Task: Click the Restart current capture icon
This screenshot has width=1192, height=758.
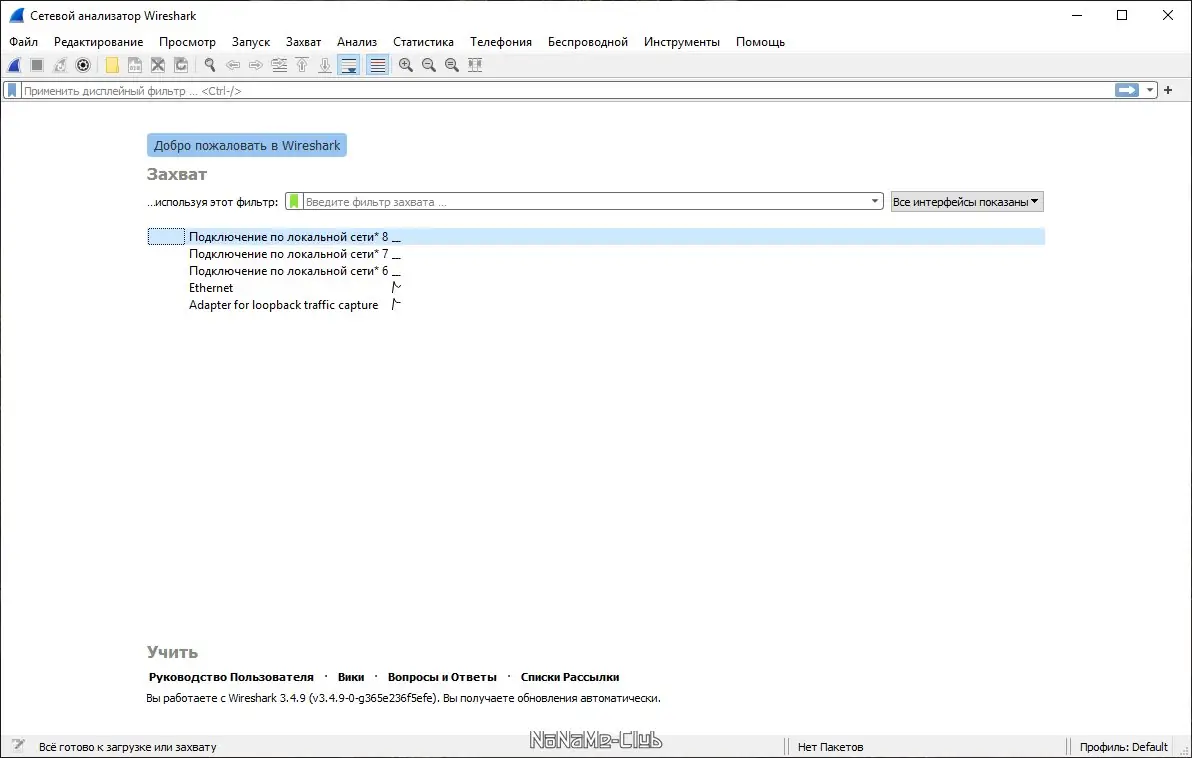Action: (60, 65)
